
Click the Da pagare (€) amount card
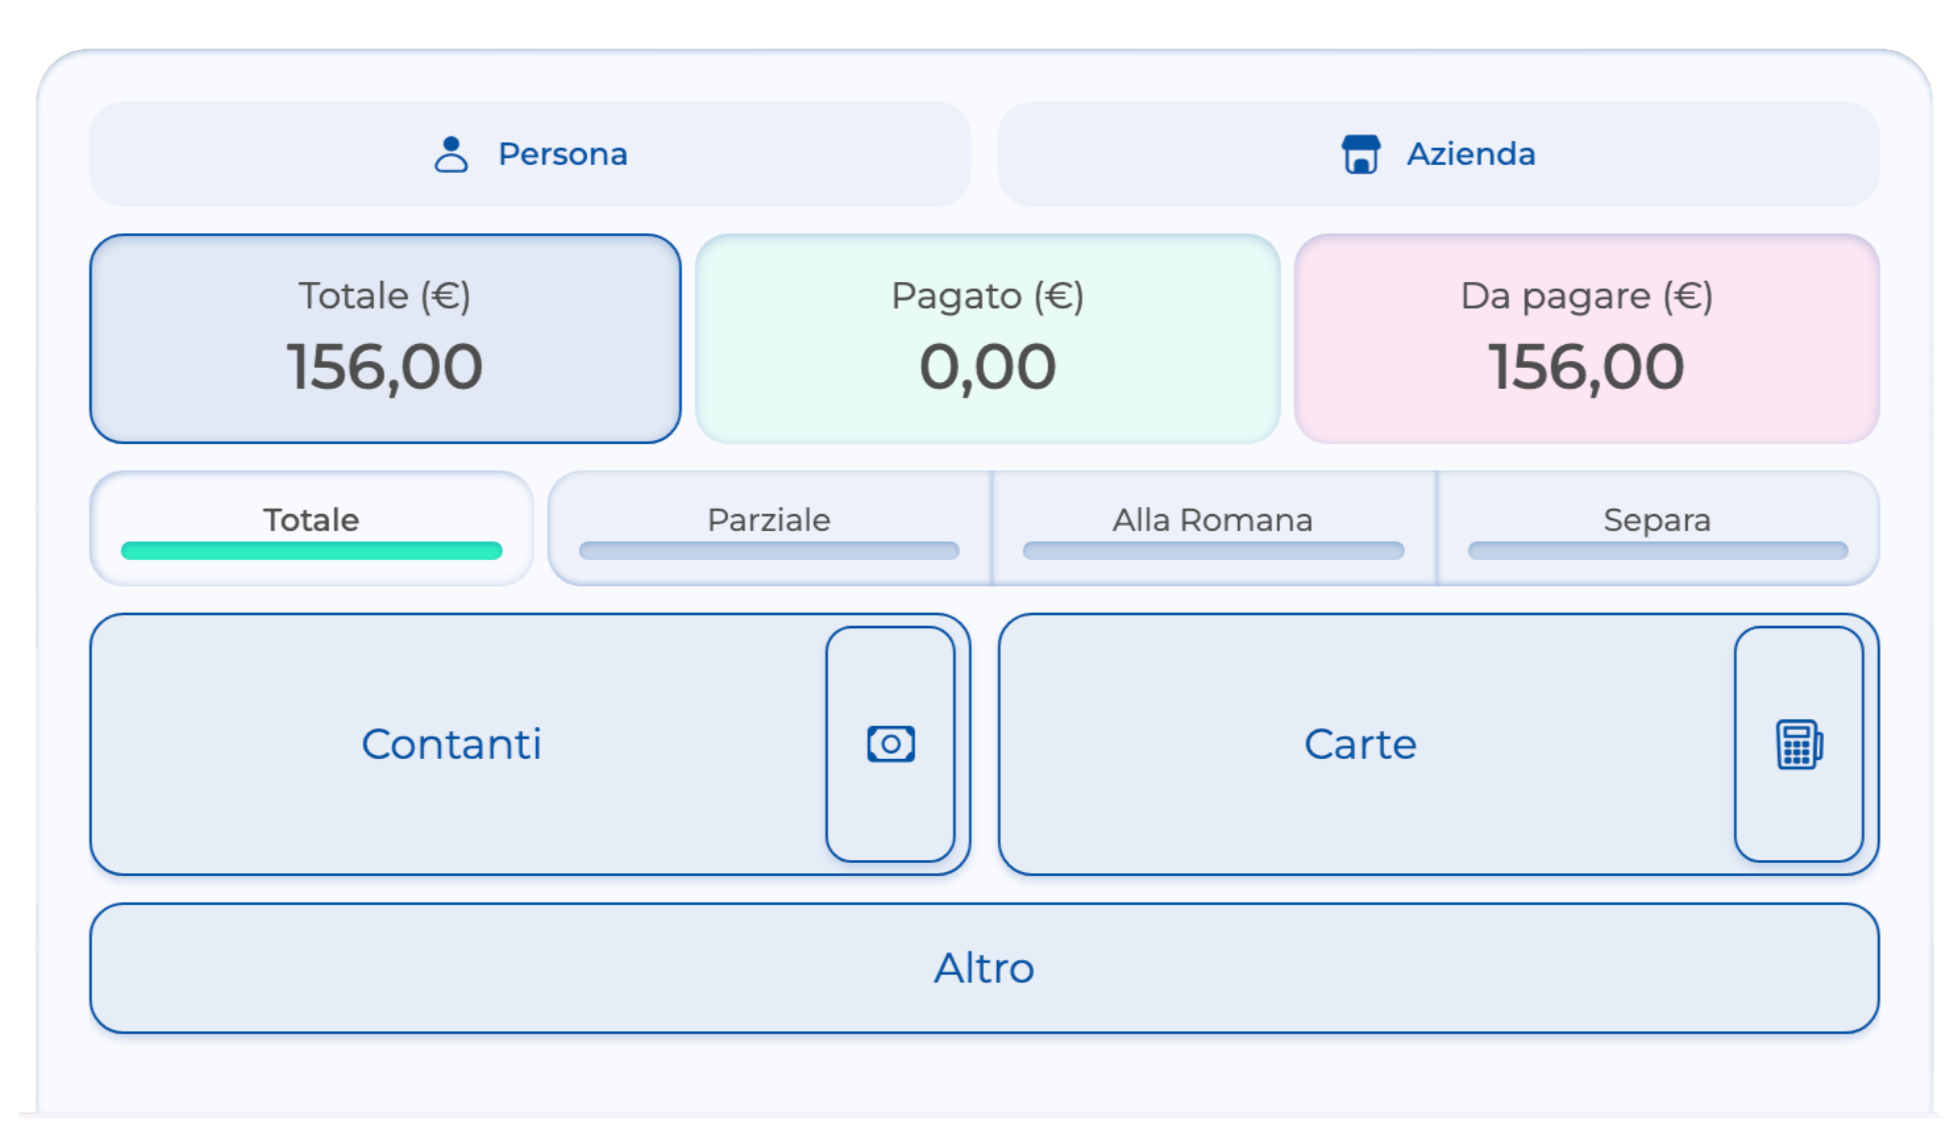point(1586,338)
